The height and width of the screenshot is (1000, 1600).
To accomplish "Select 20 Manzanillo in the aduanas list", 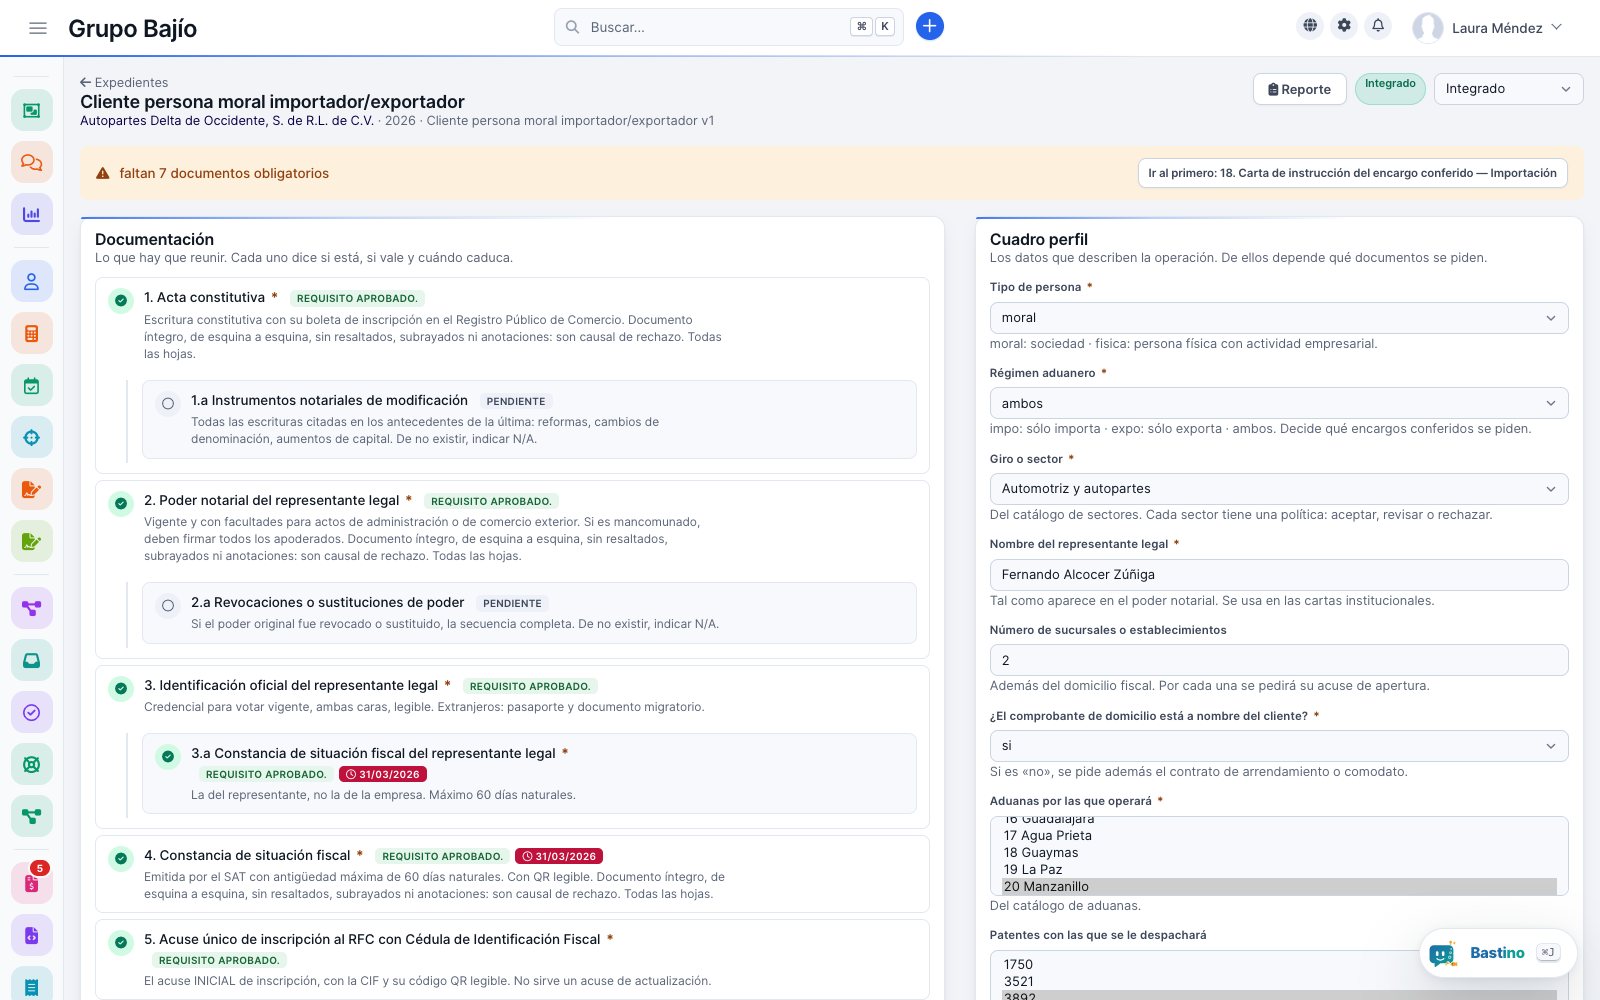I will 1279,887.
